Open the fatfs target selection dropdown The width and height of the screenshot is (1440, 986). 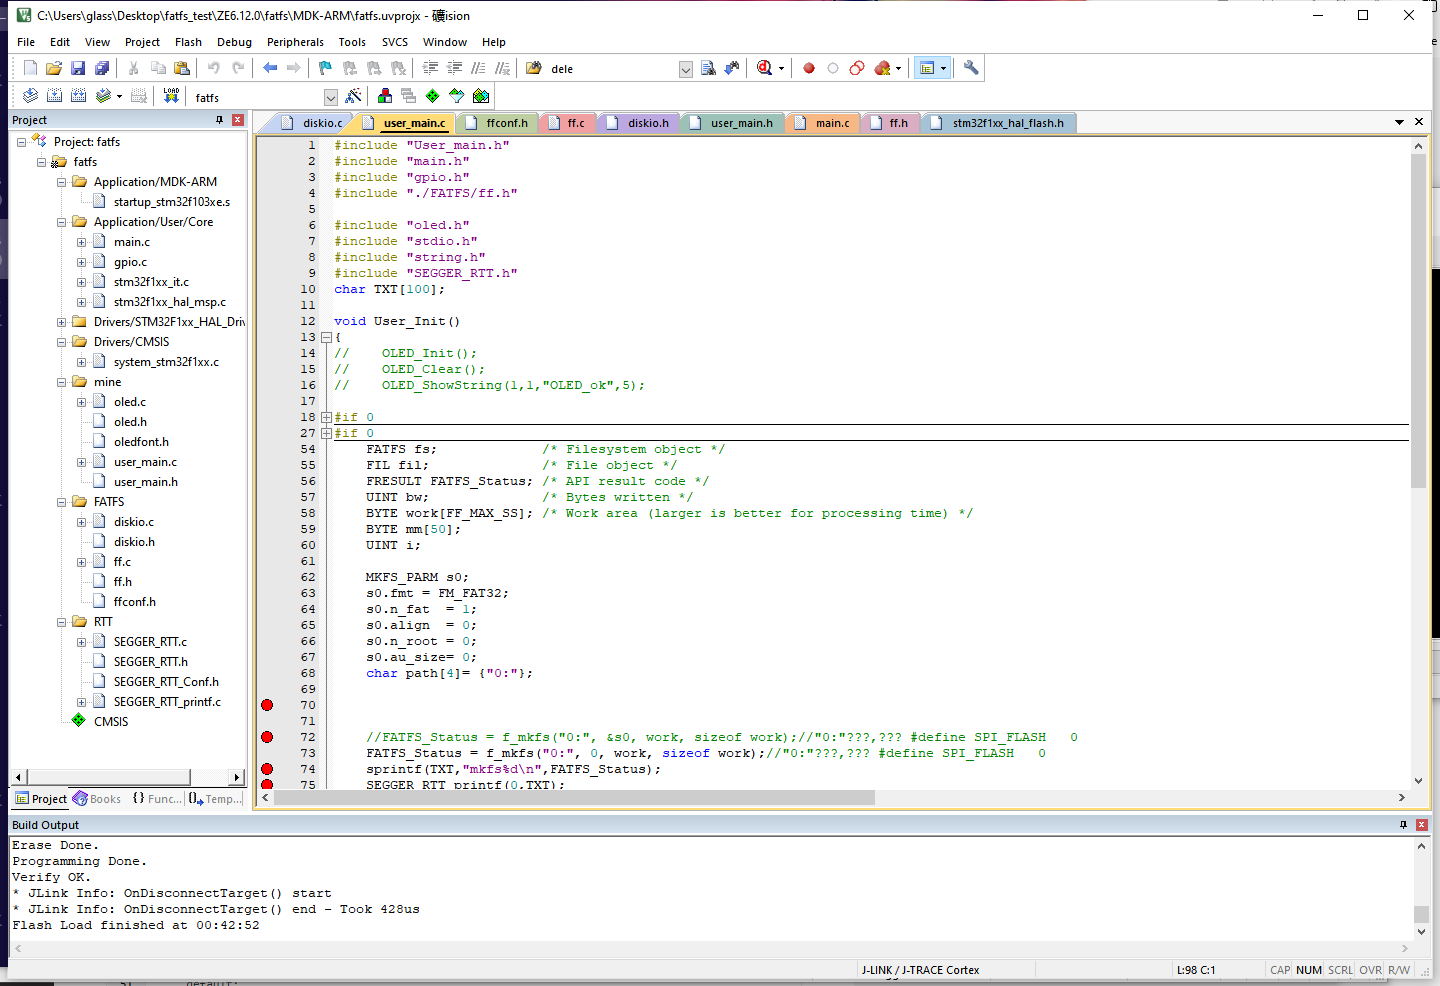[x=330, y=97]
